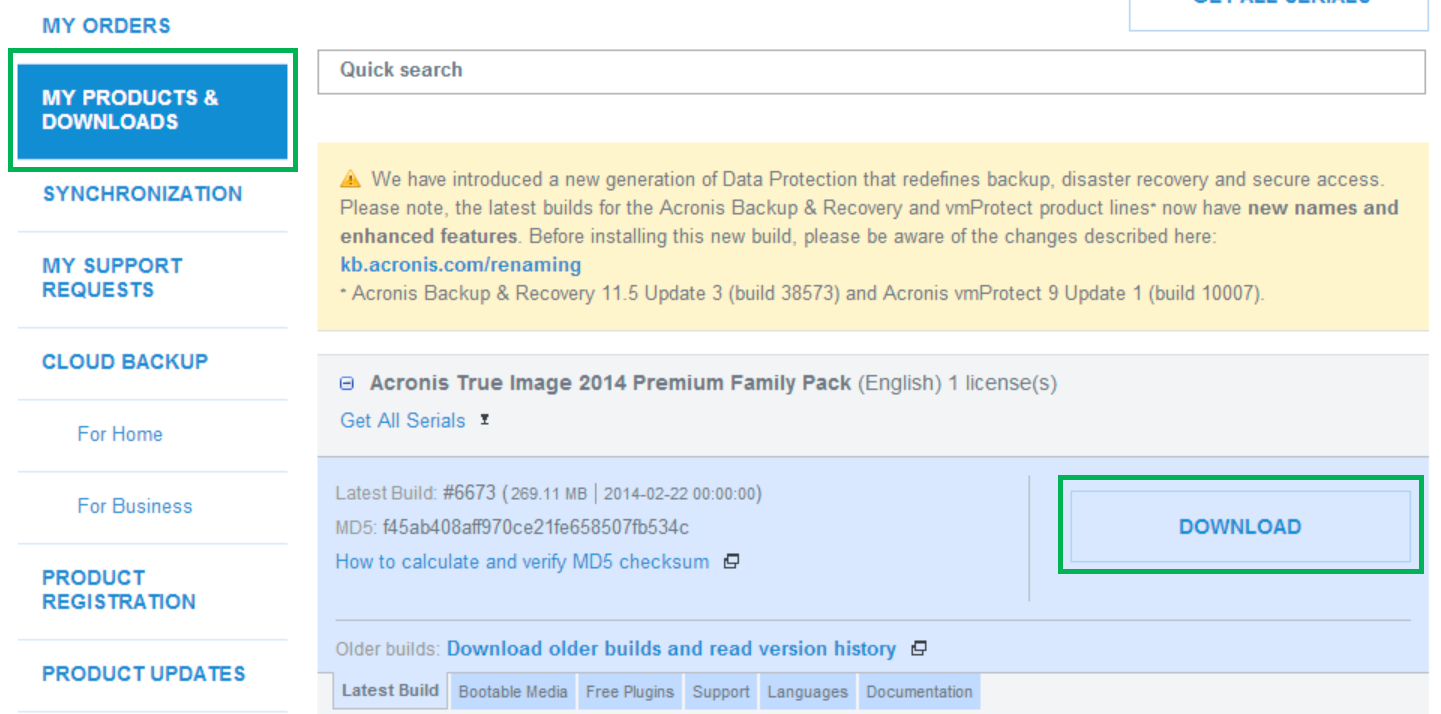
Task: Click Get All Serials for the product
Action: [402, 420]
